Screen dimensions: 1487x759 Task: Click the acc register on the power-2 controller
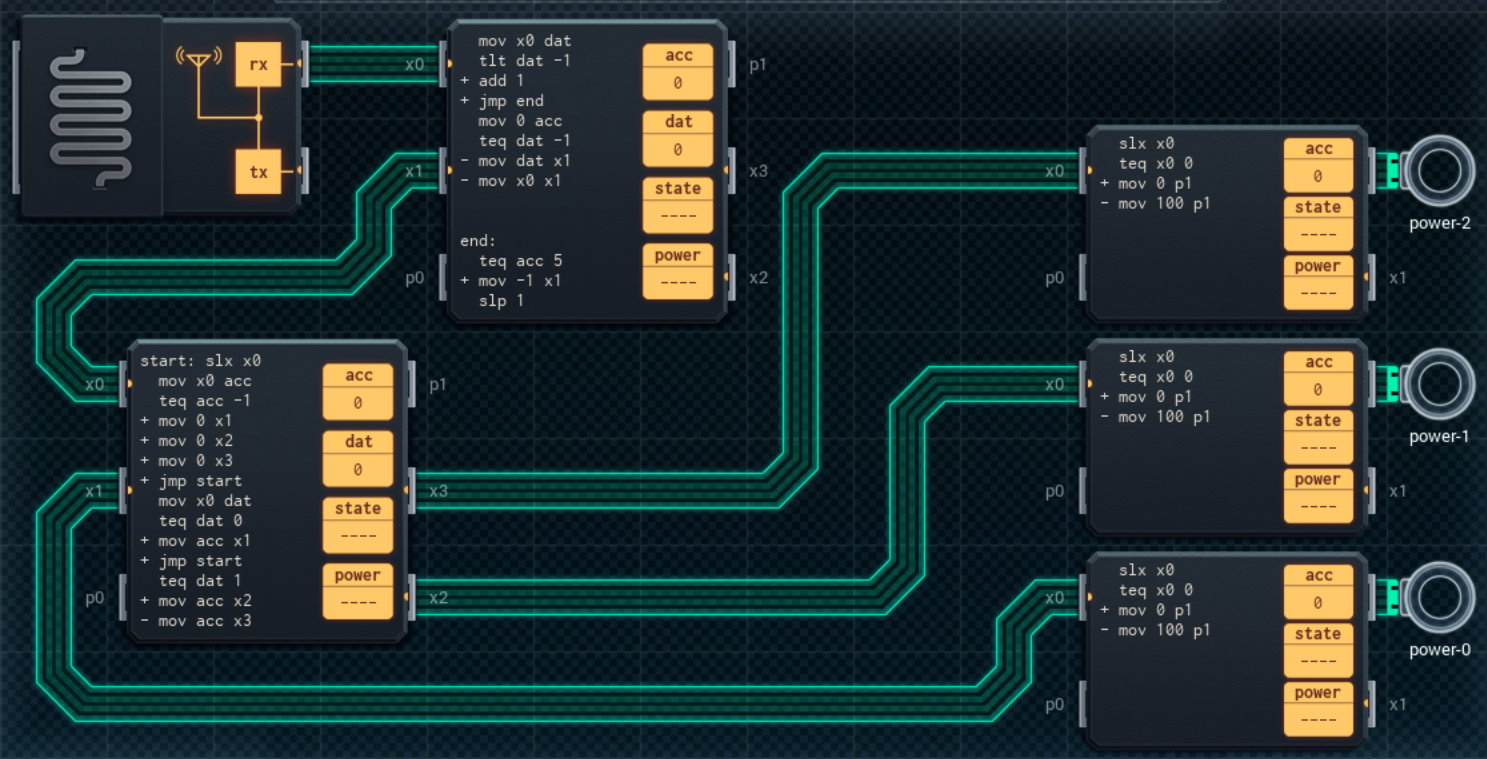(1318, 162)
